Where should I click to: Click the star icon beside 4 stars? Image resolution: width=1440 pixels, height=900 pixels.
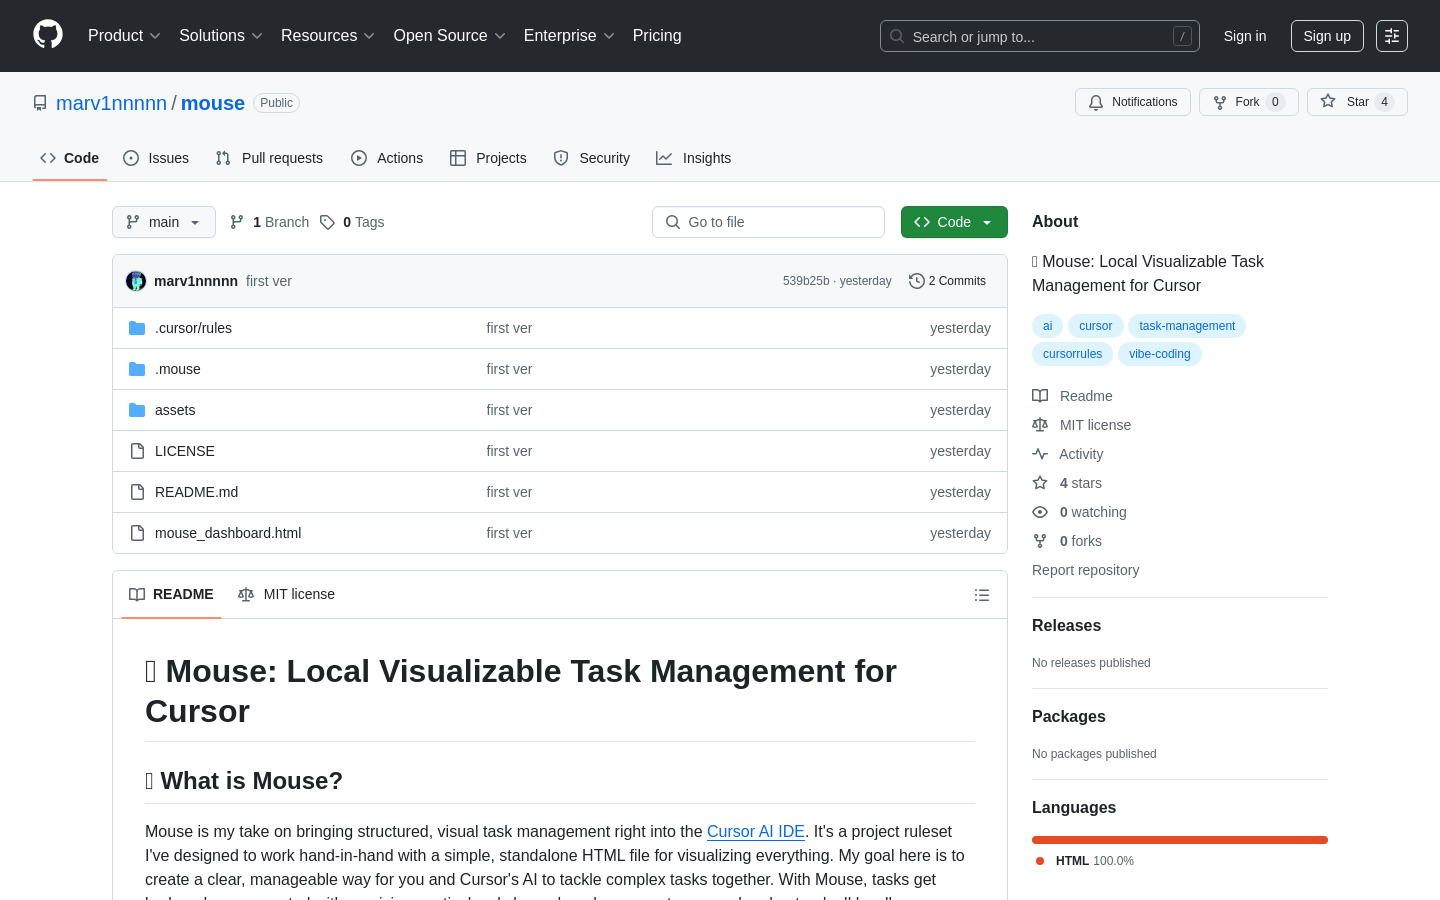tap(1040, 483)
